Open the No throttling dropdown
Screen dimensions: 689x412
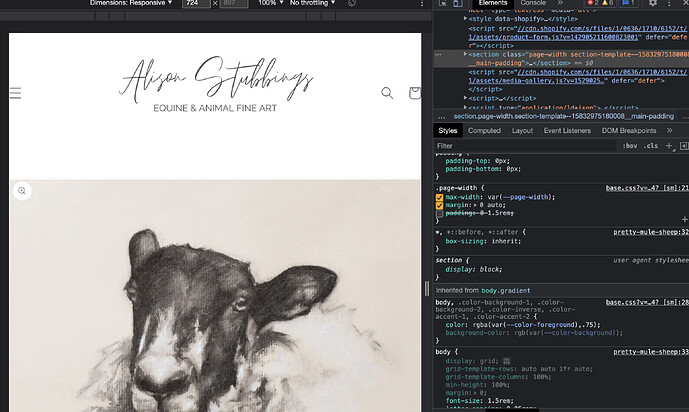(x=312, y=3)
